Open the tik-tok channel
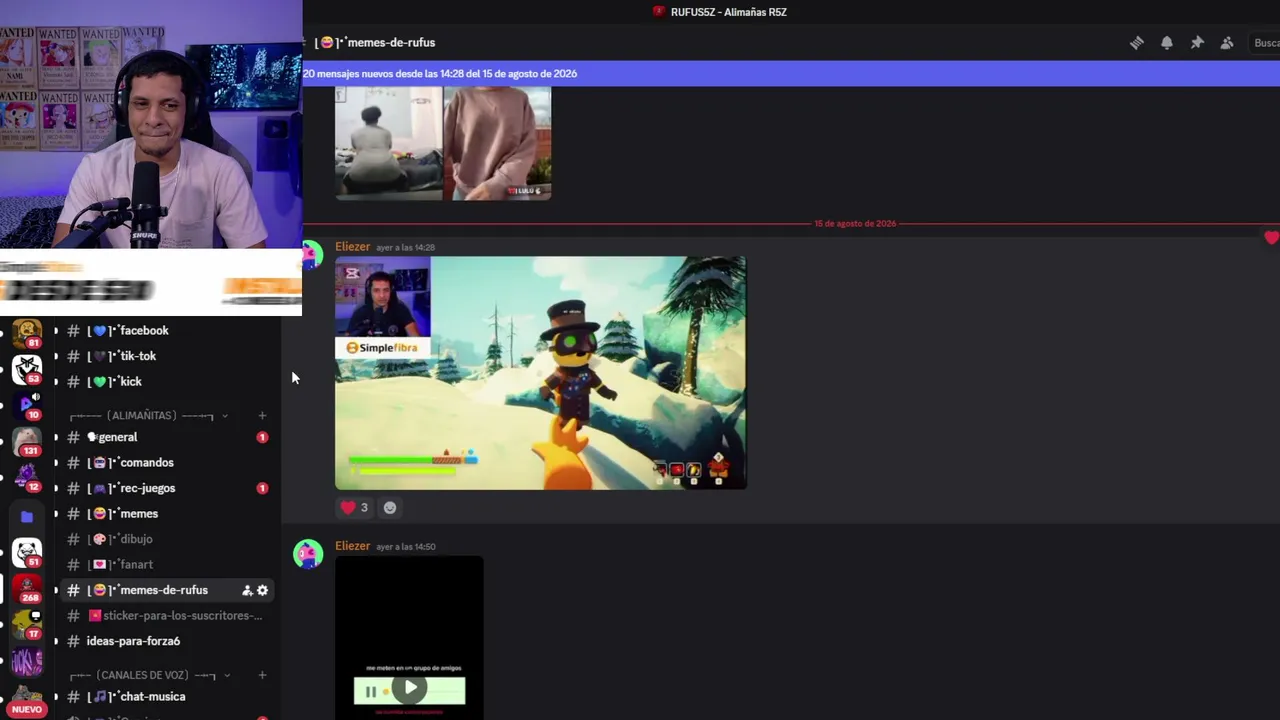The width and height of the screenshot is (1280, 720). (x=166, y=356)
